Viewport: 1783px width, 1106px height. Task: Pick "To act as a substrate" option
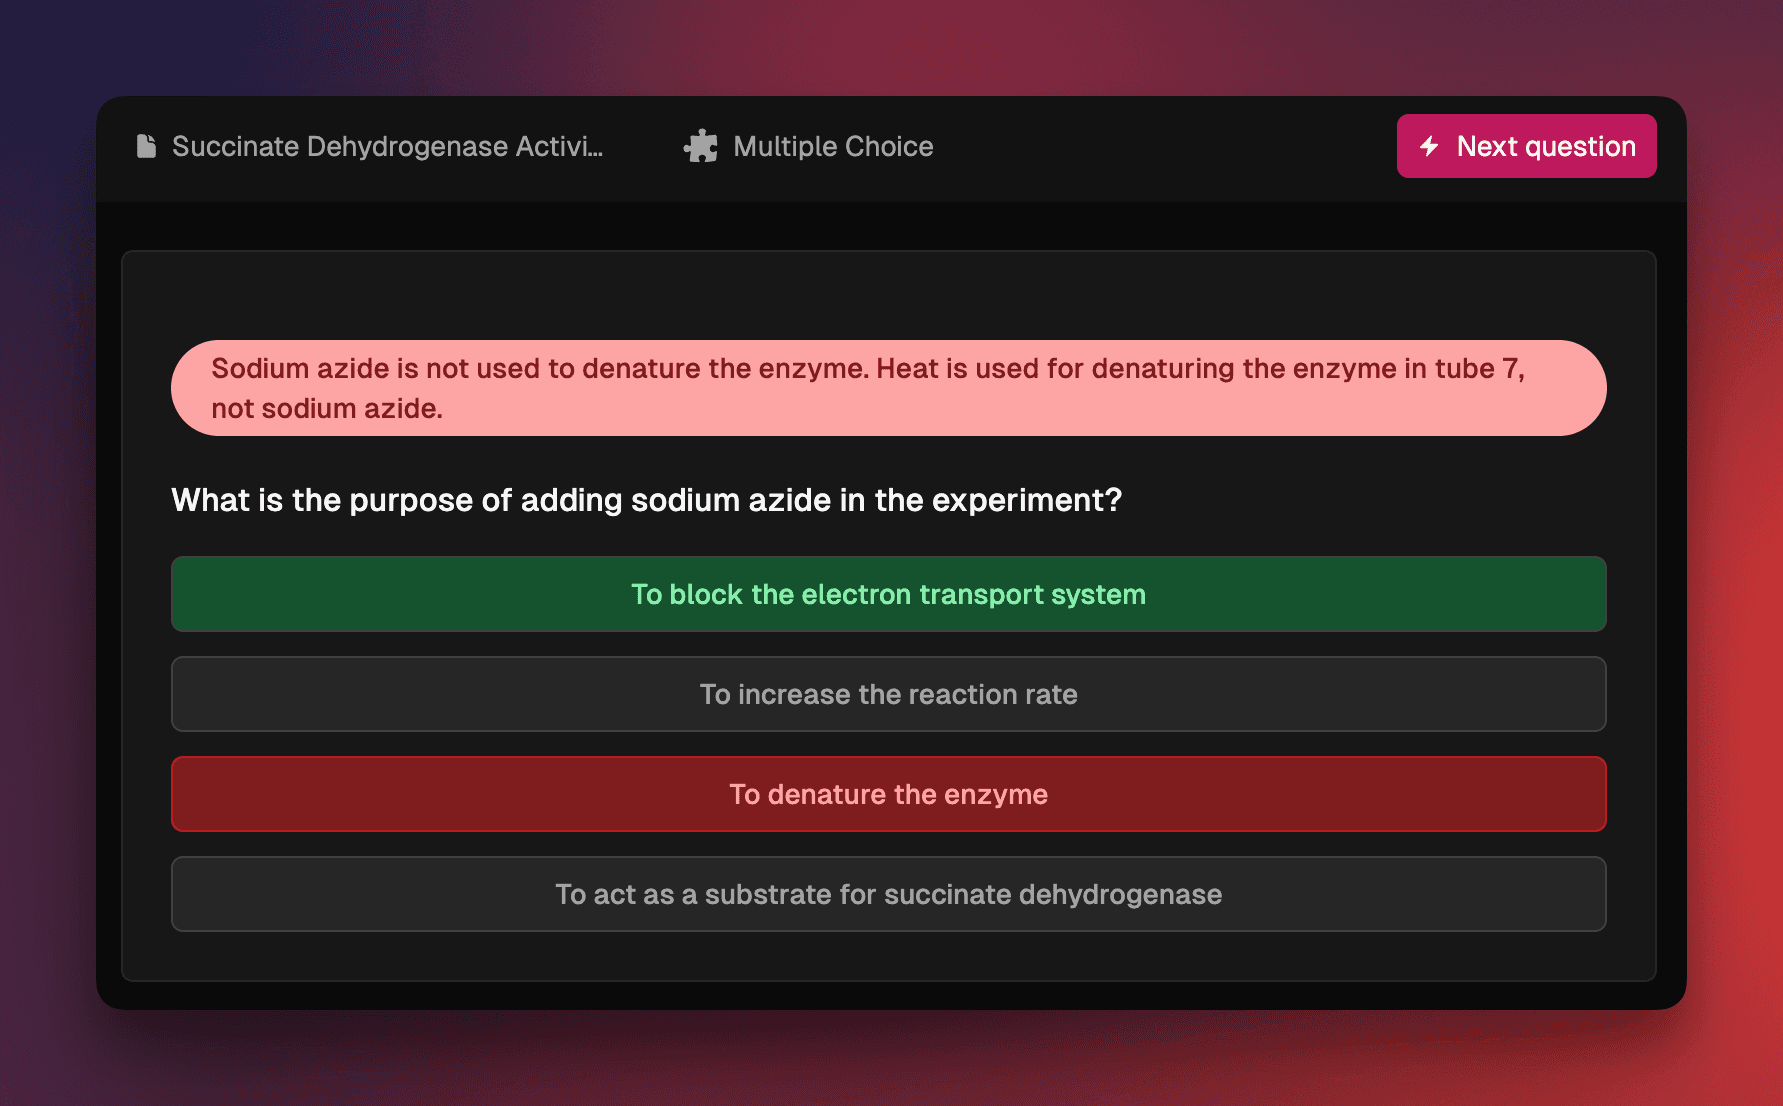pos(888,894)
